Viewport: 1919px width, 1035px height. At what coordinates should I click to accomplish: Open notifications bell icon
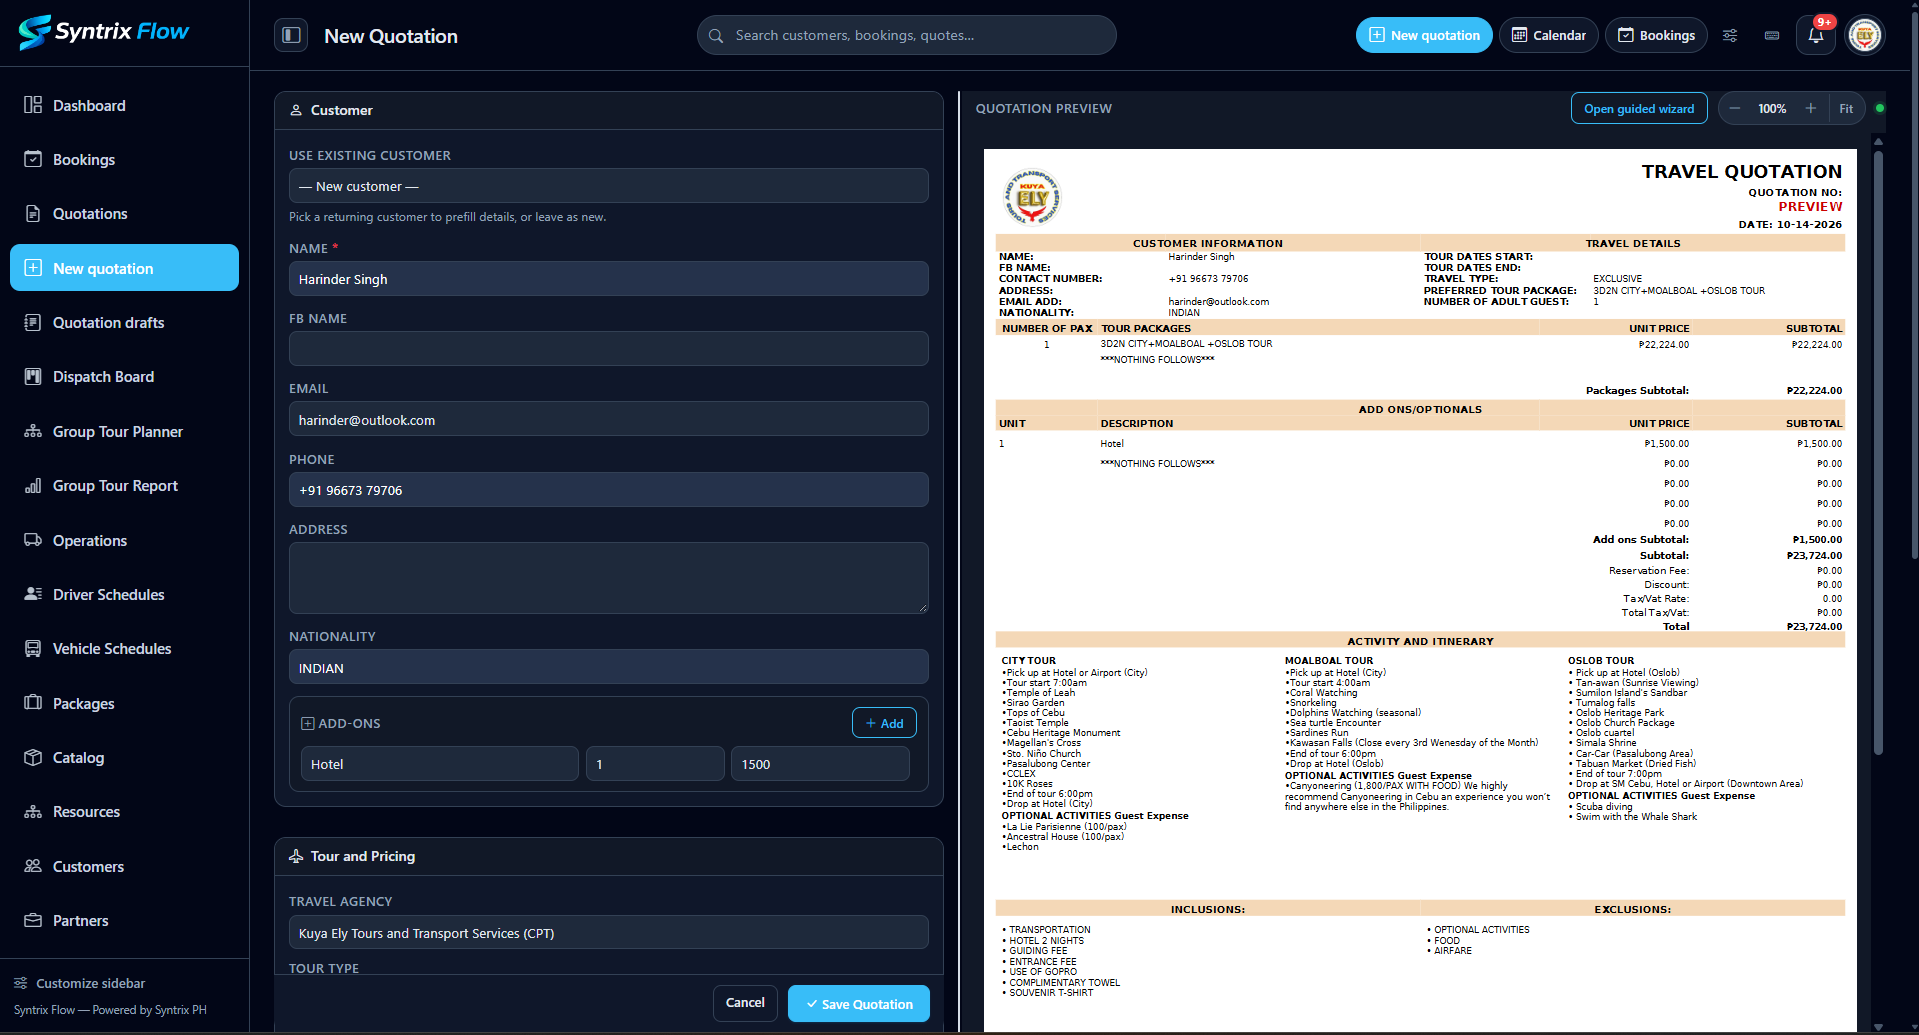(1816, 35)
